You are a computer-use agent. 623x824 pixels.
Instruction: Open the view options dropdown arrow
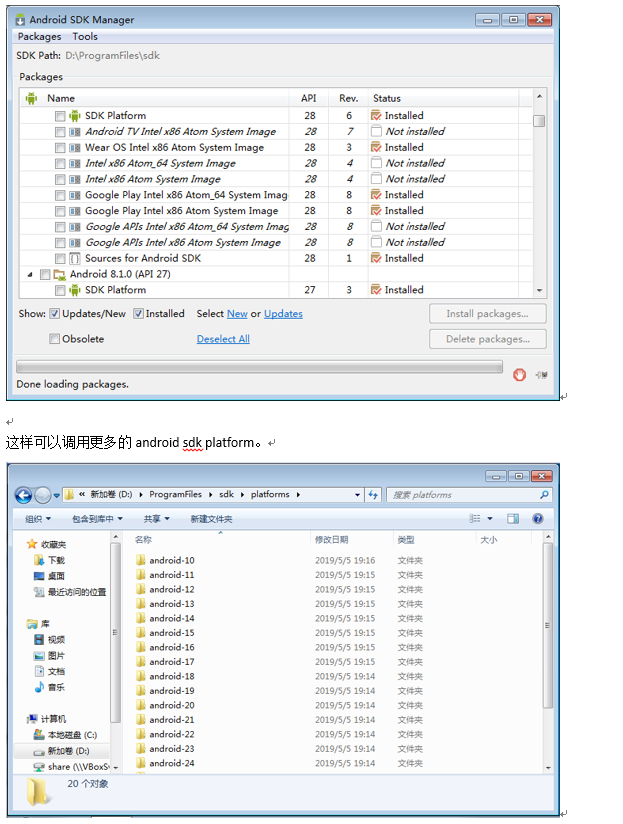[x=490, y=519]
